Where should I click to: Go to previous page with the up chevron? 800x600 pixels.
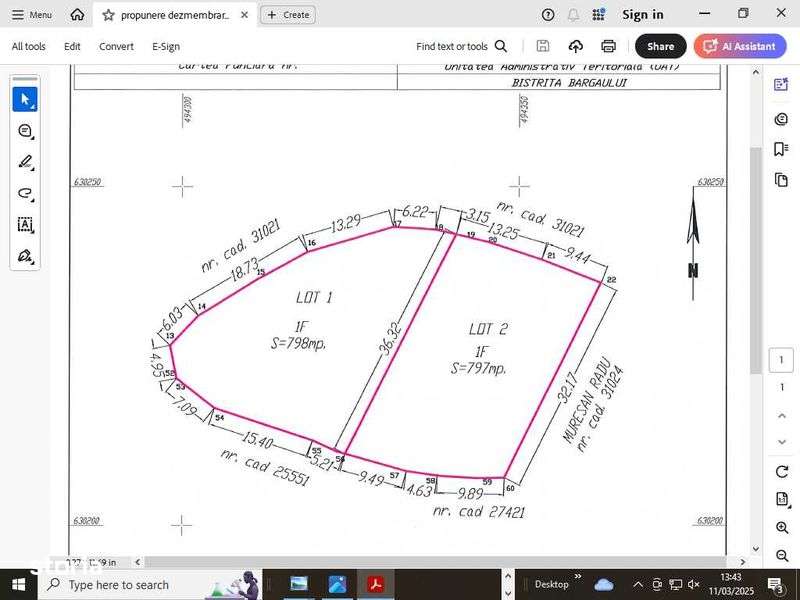coord(782,416)
